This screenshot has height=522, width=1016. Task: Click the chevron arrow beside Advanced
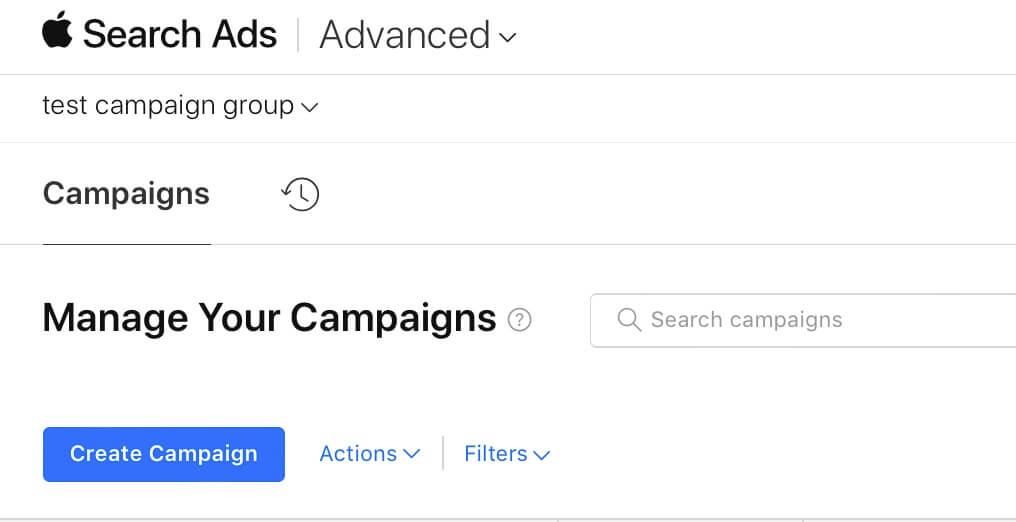click(x=508, y=38)
